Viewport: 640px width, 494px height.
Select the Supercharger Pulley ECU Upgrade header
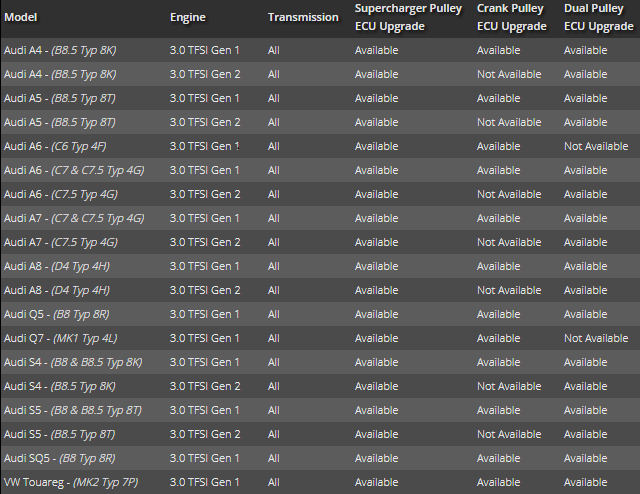406,17
